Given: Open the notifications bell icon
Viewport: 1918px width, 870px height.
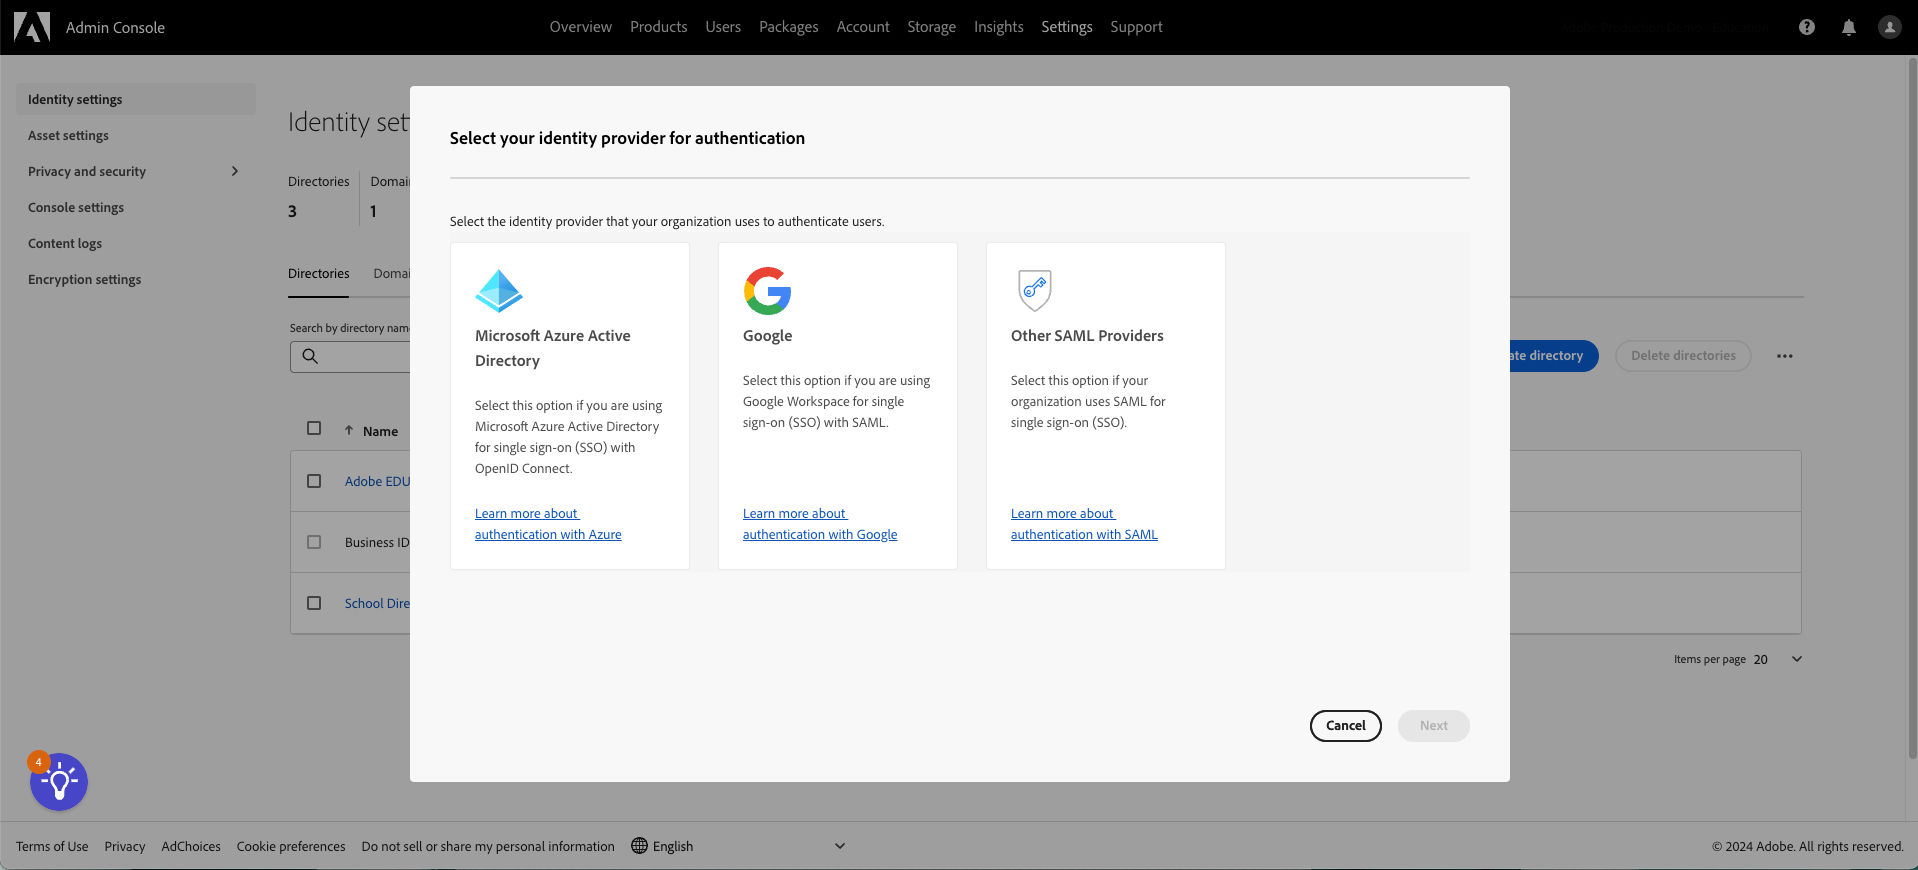Looking at the screenshot, I should point(1848,27).
